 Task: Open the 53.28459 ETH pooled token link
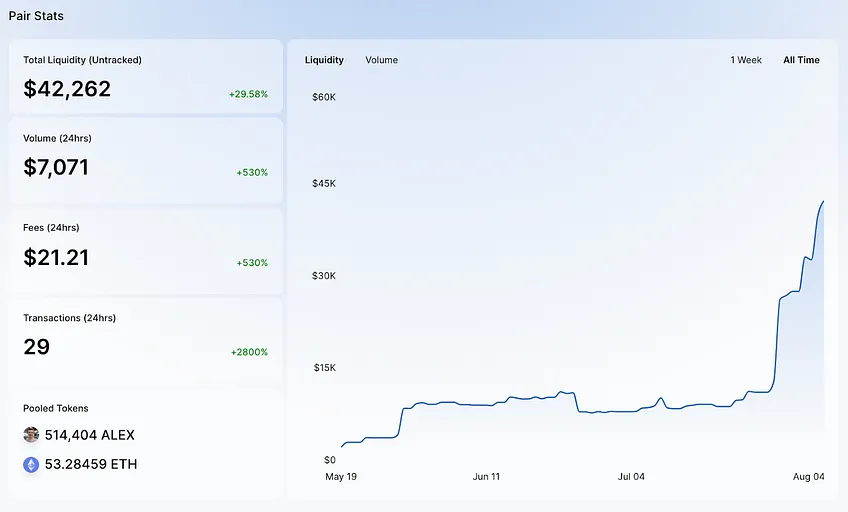(x=91, y=464)
